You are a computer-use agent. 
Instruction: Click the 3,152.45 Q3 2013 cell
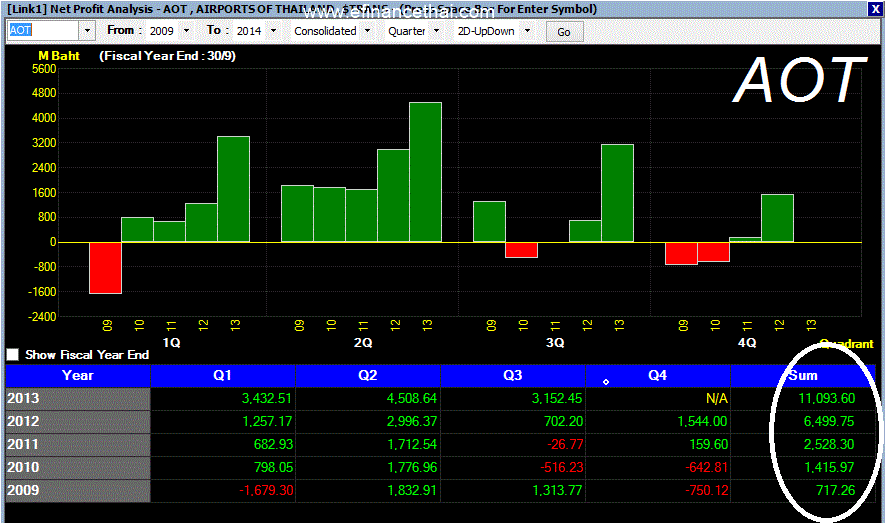(x=513, y=399)
